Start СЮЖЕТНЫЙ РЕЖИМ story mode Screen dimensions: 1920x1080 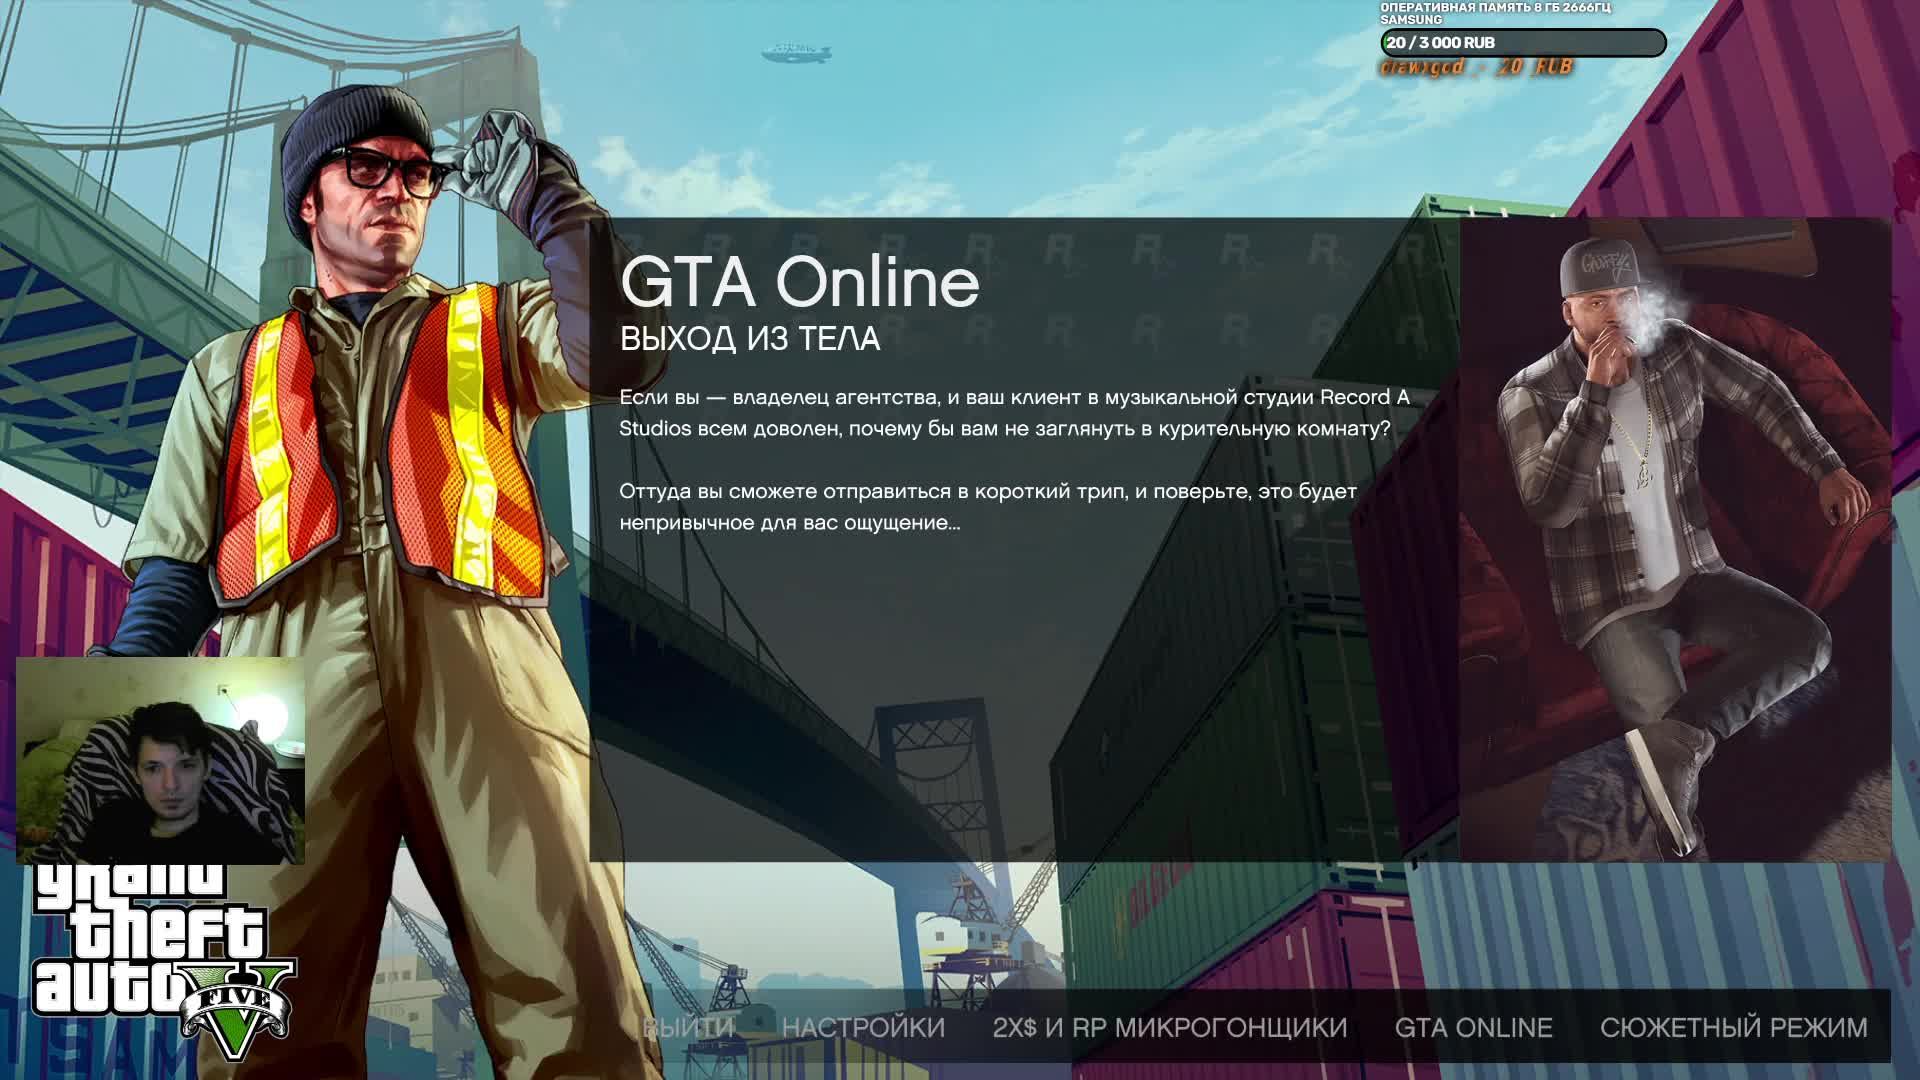(x=1733, y=1027)
